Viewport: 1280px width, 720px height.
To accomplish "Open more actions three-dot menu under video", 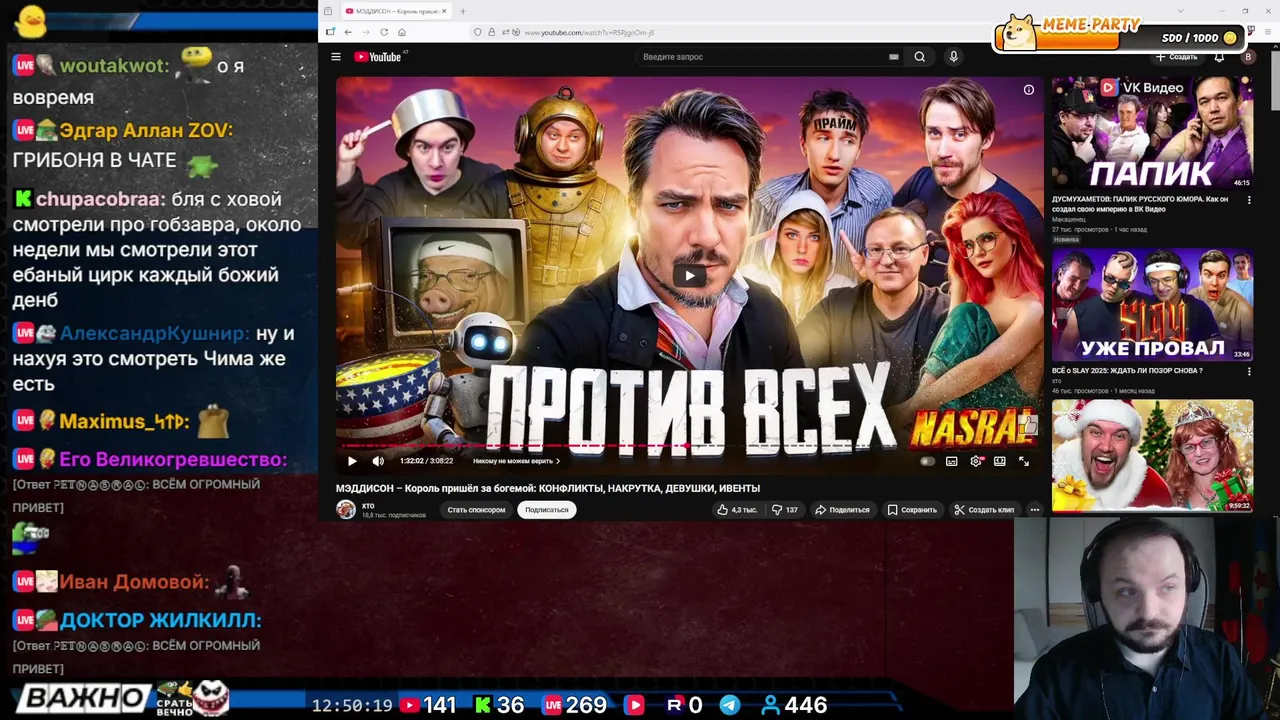I will (x=1035, y=510).
